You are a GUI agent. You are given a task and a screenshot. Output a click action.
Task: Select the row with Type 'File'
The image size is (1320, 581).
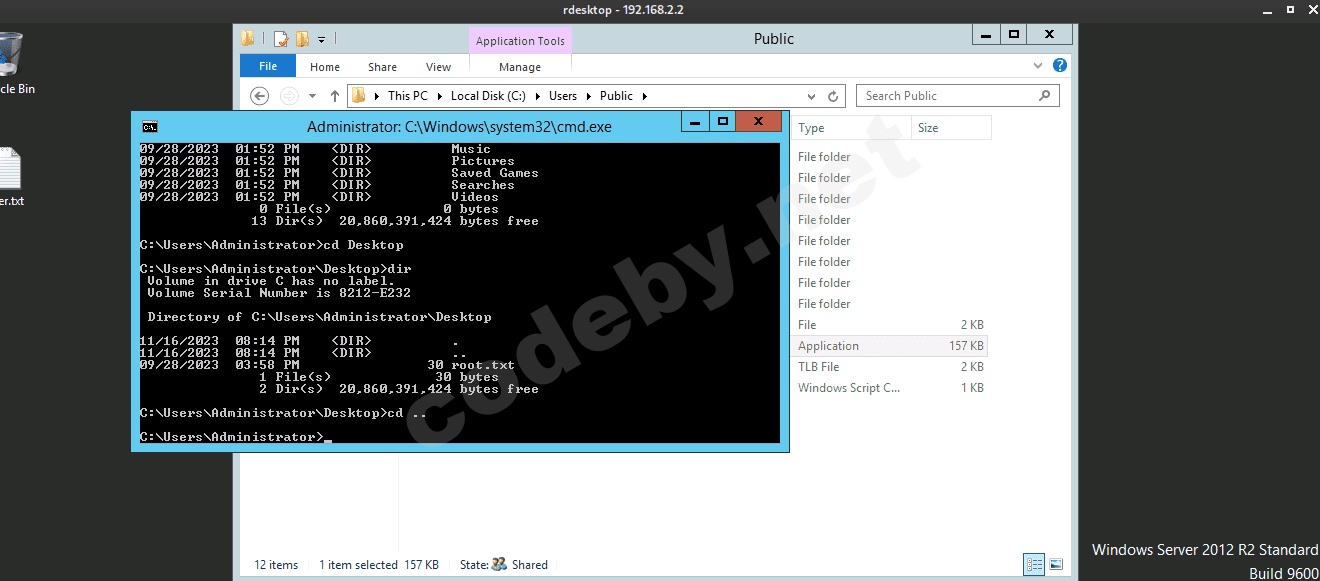890,325
